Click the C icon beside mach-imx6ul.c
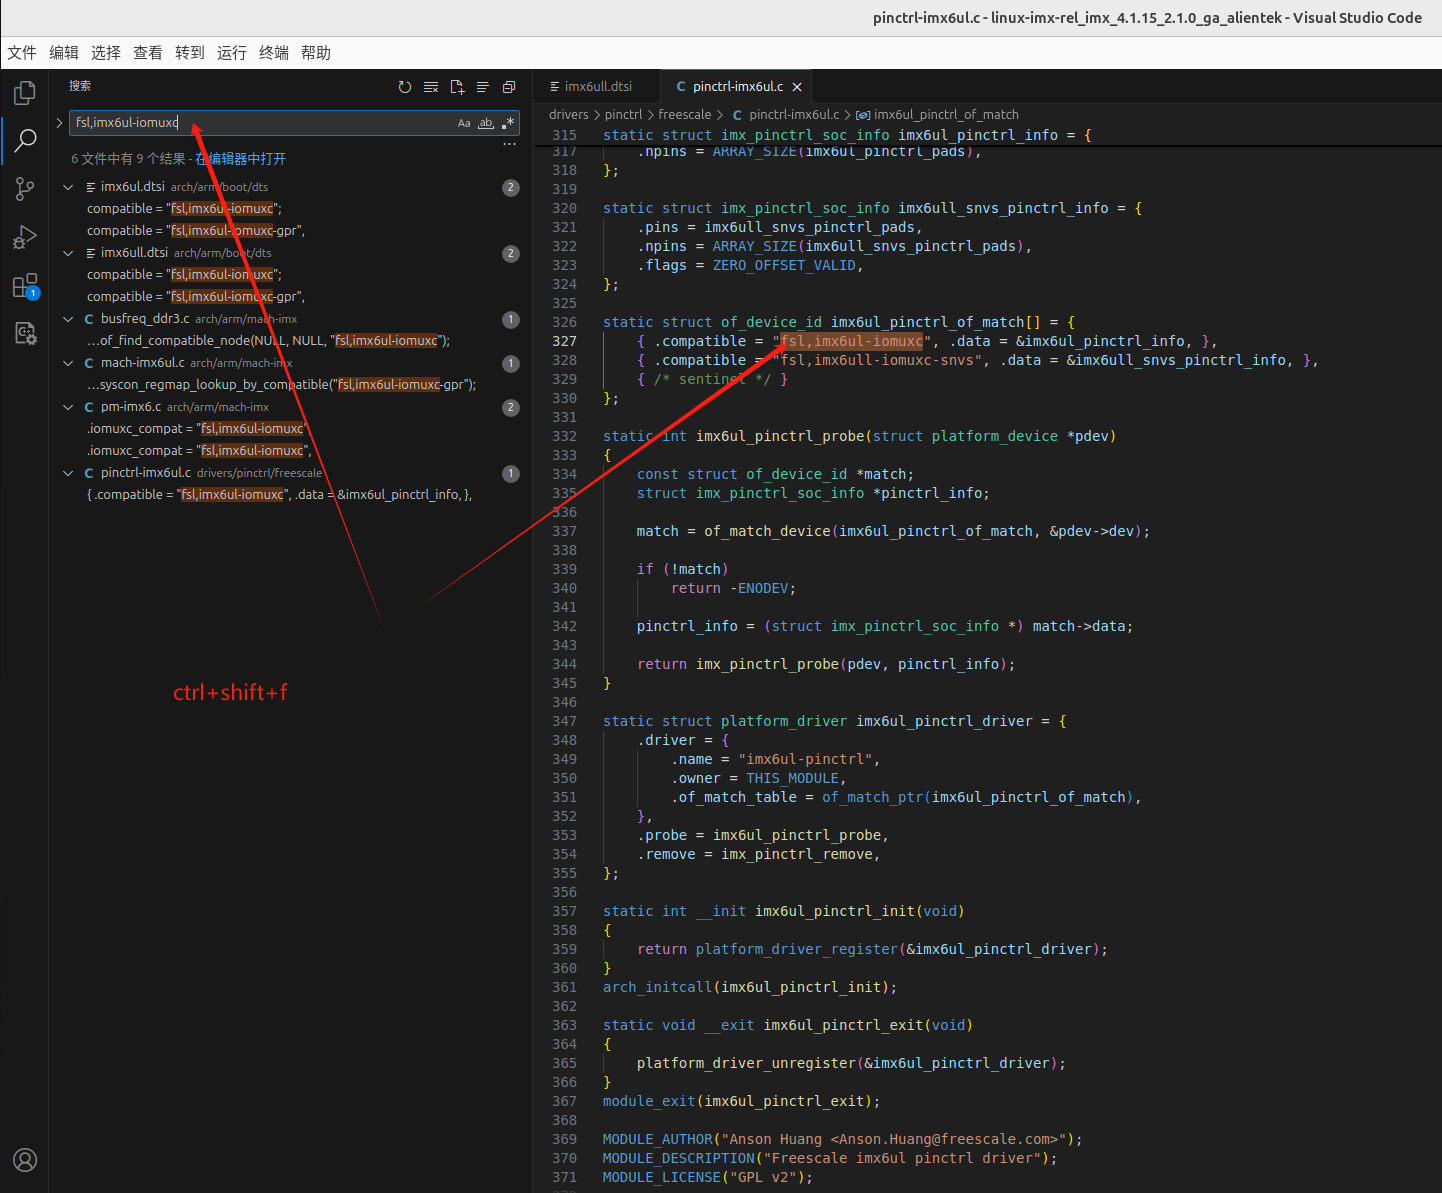Viewport: 1442px width, 1193px height. coord(90,363)
